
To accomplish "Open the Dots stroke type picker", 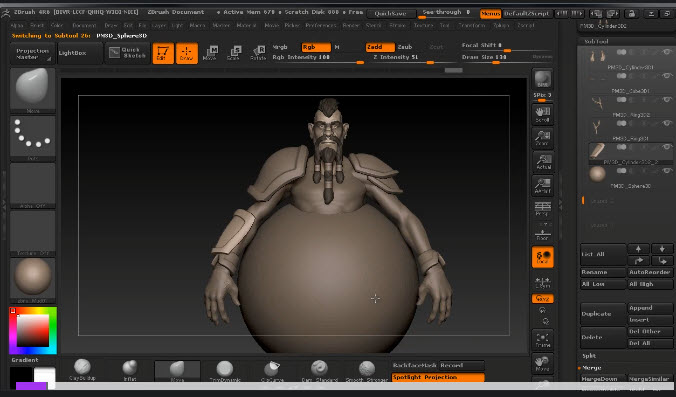I will point(33,138).
